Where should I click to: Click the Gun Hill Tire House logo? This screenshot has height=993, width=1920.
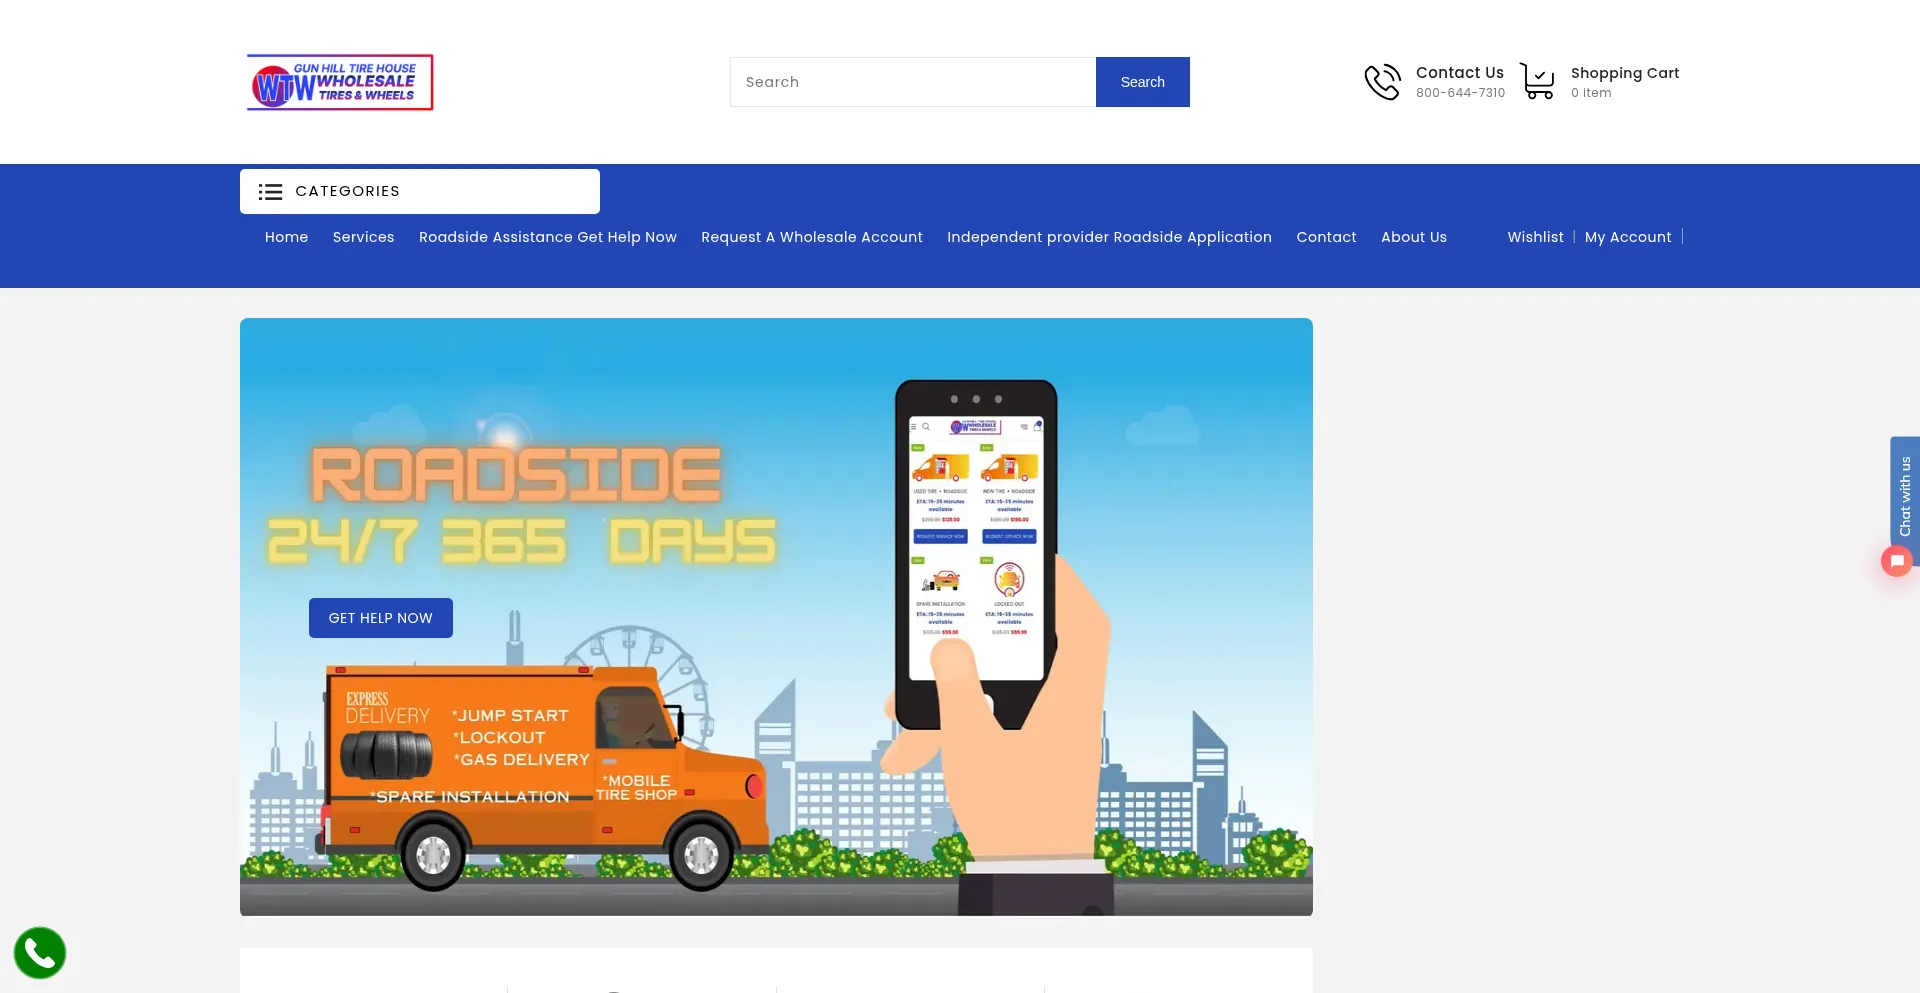[340, 82]
